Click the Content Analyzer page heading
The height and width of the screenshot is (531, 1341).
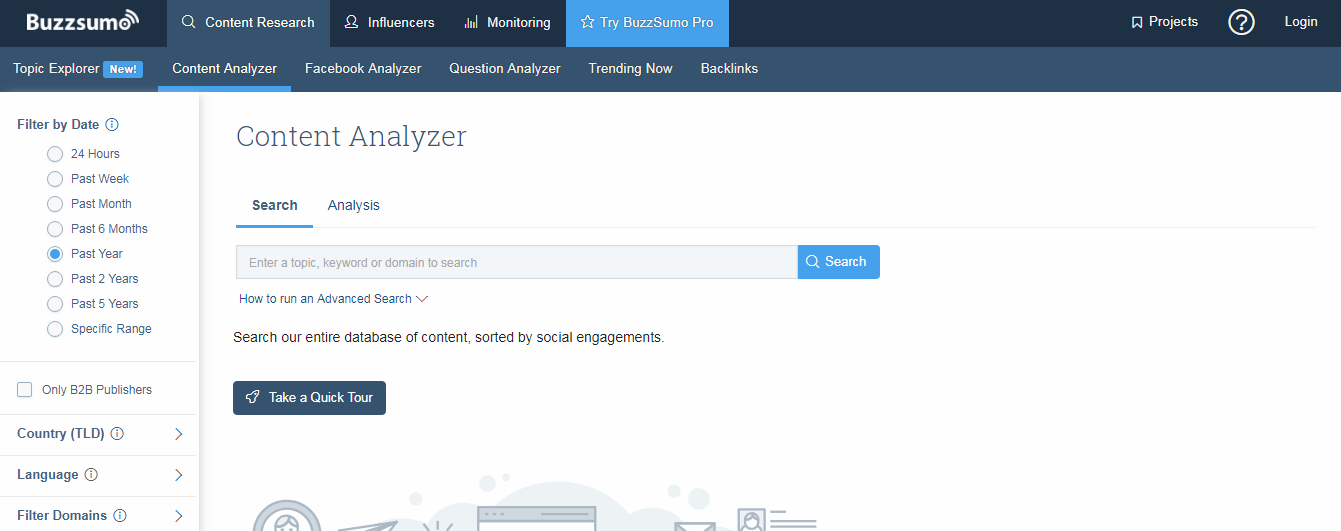tap(351, 137)
